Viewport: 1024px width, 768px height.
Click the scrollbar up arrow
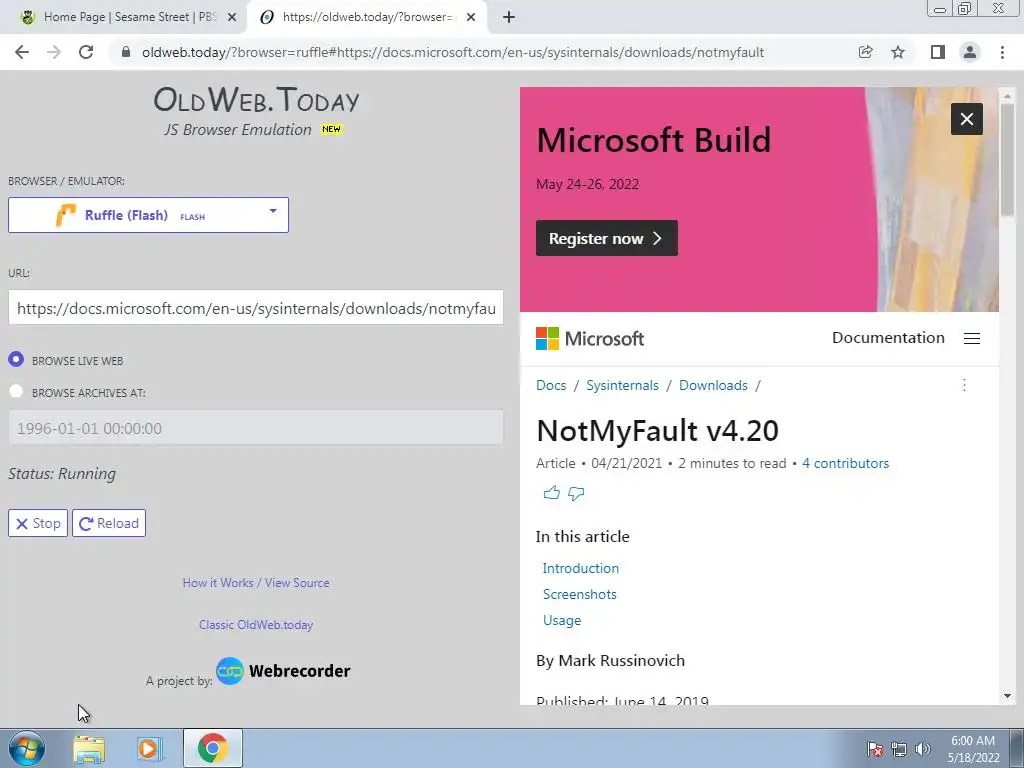[x=1007, y=96]
